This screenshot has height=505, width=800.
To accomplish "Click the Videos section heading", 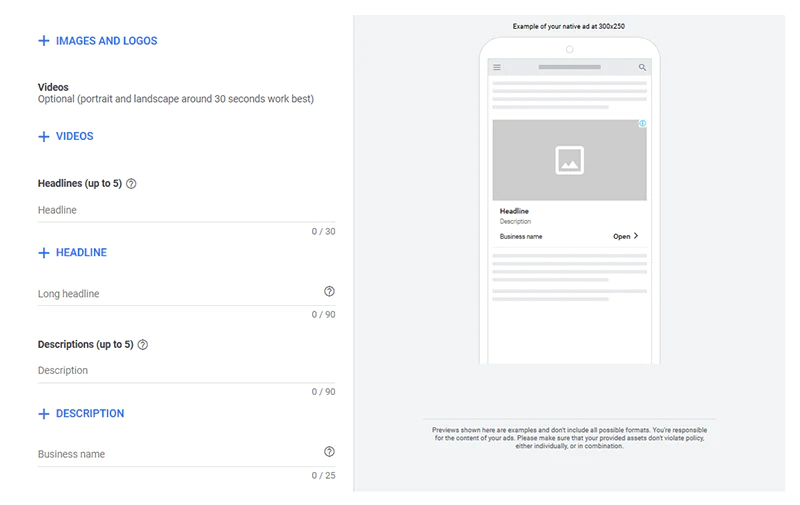I will [53, 87].
